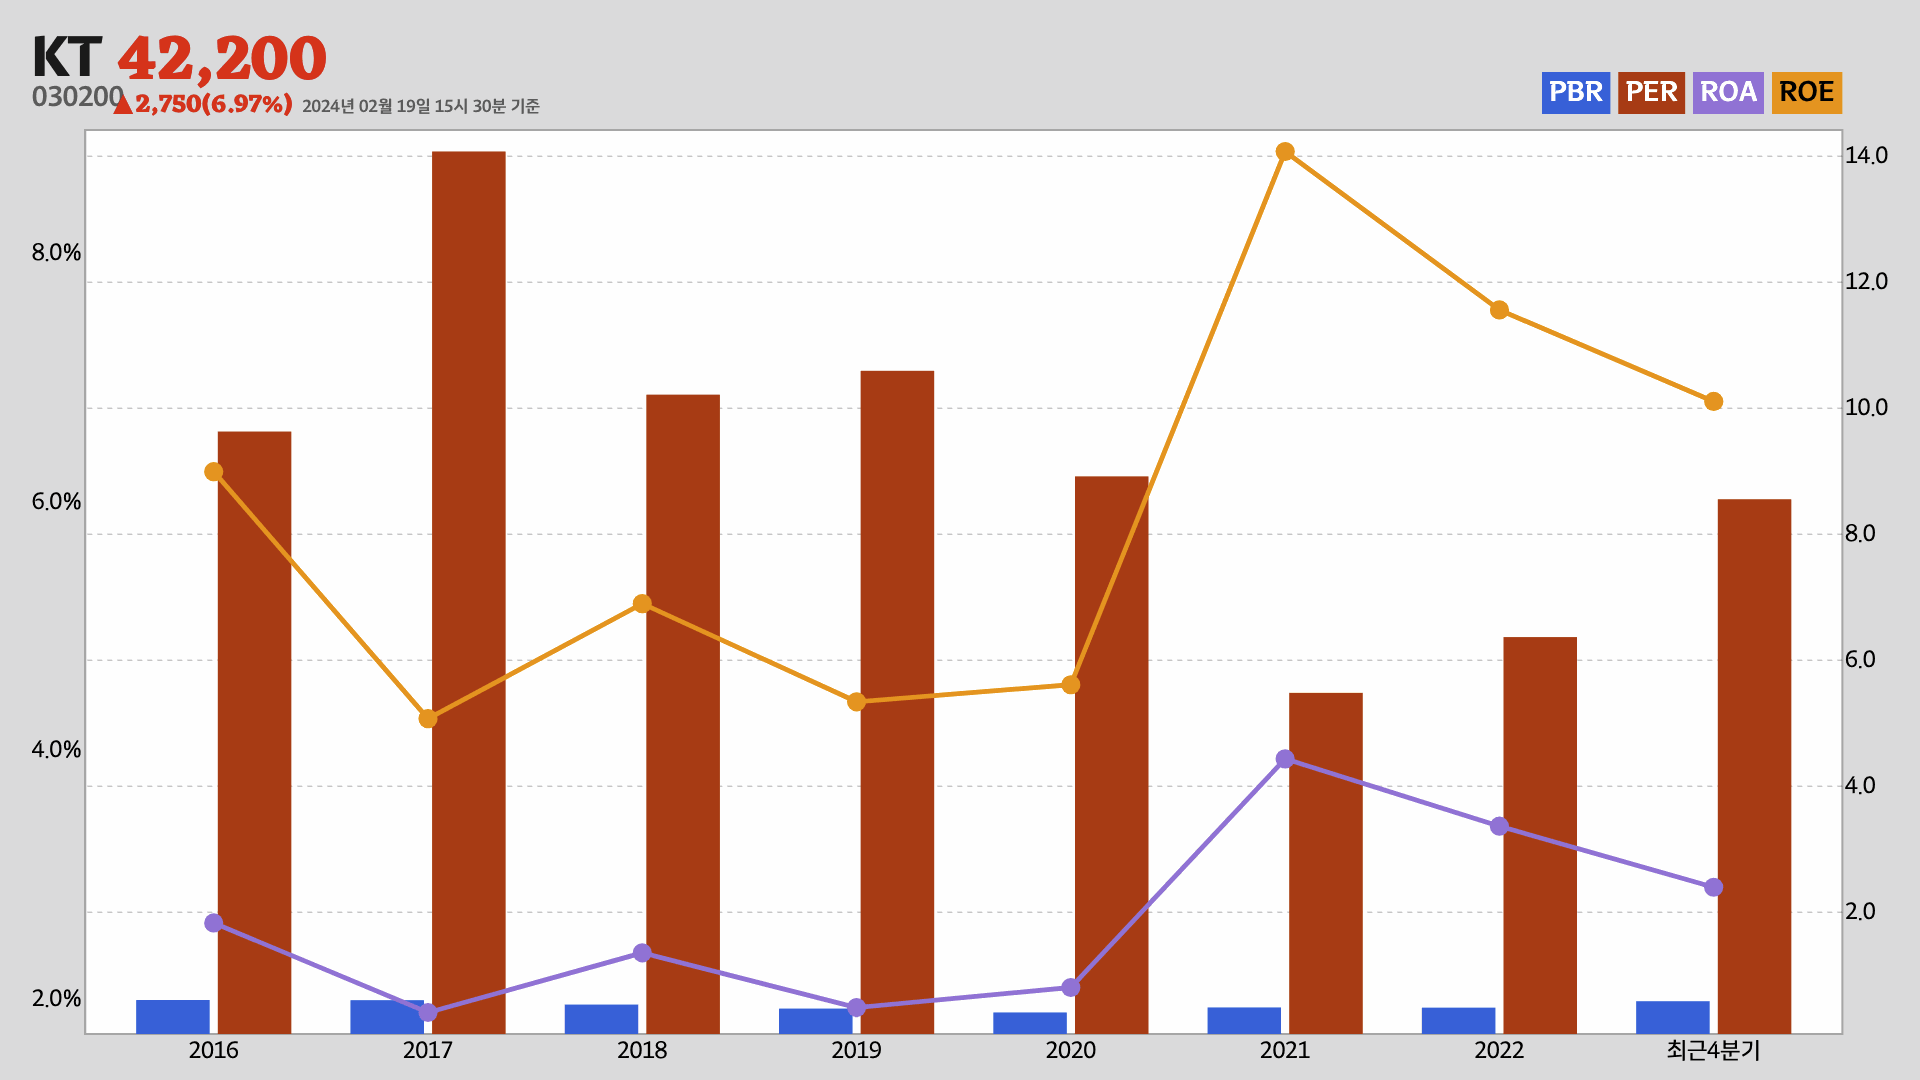The width and height of the screenshot is (1920, 1080).
Task: Toggle the ROA legend badge
Action: [1728, 92]
